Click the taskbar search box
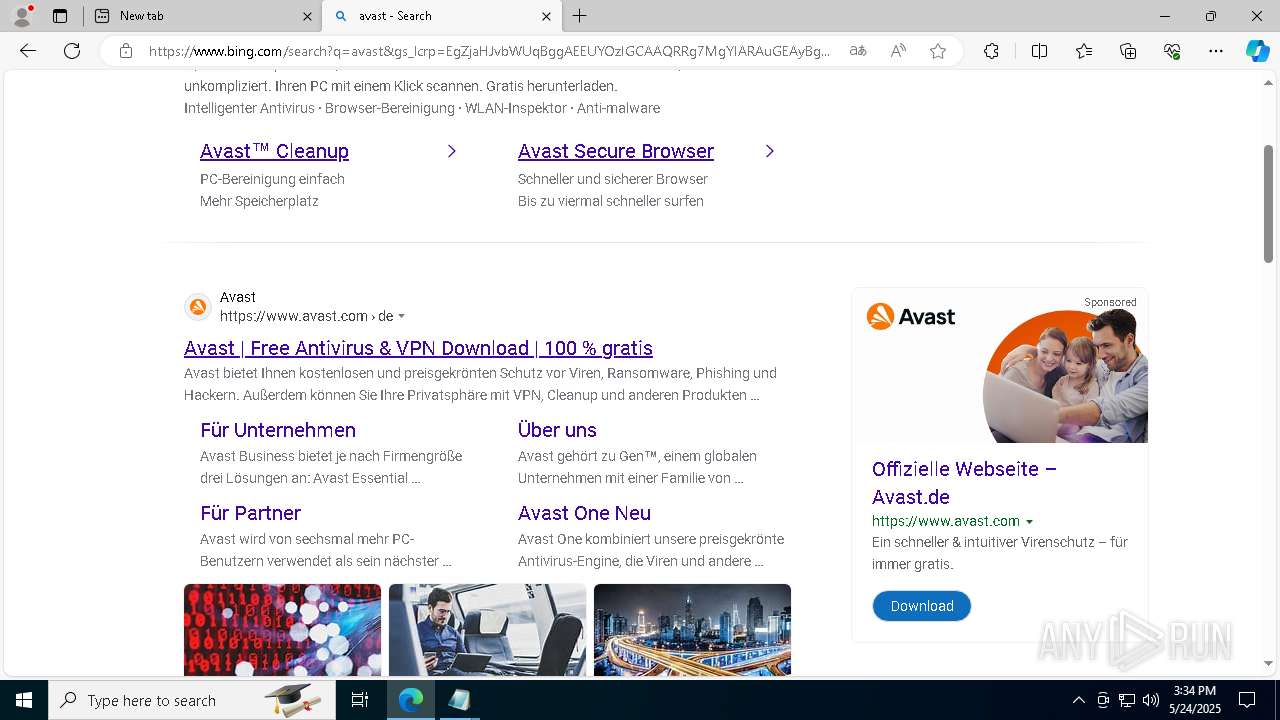This screenshot has height=720, width=1280. coord(192,700)
